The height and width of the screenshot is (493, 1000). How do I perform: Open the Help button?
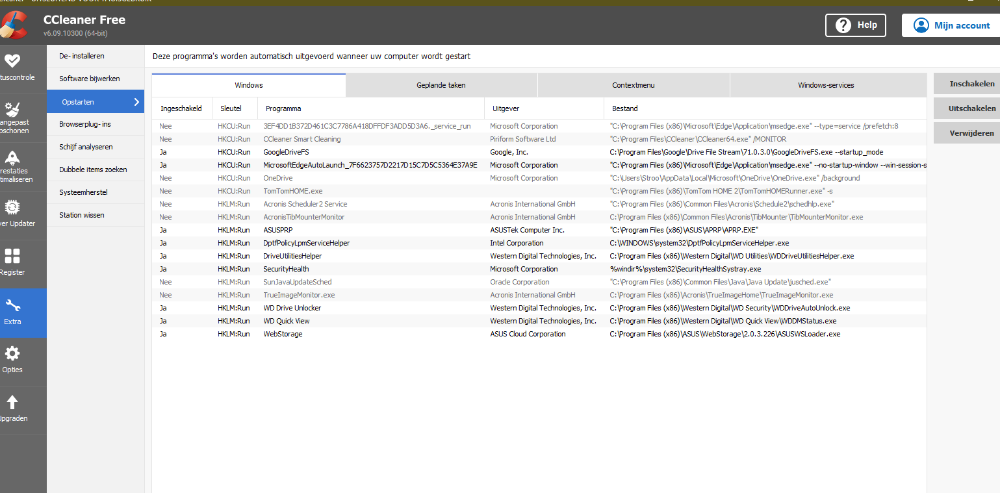click(x=856, y=25)
